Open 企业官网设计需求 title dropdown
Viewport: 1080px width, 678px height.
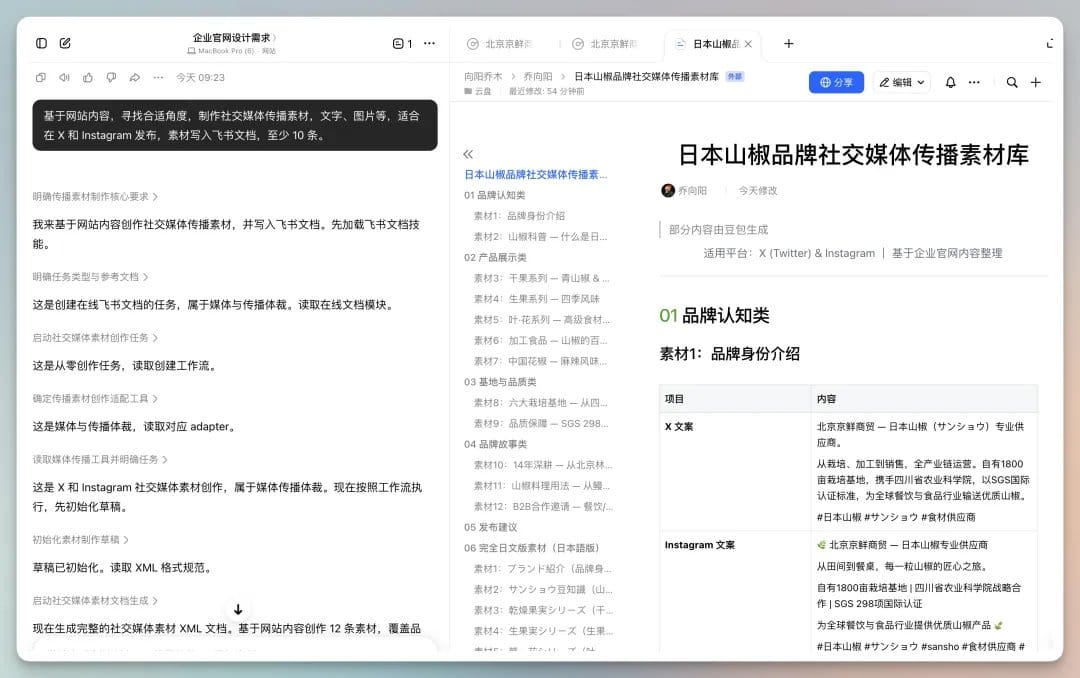pyautogui.click(x=234, y=38)
